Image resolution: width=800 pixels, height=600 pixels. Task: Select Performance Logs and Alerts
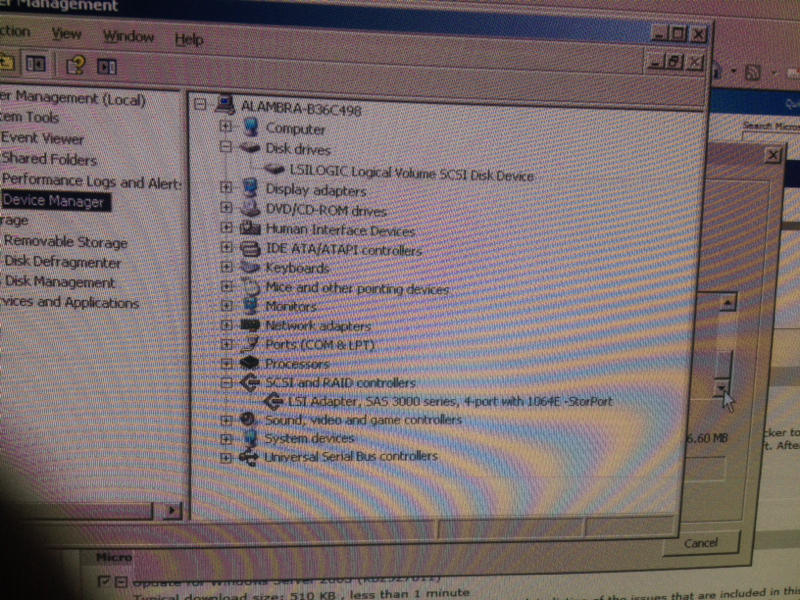[x=91, y=181]
